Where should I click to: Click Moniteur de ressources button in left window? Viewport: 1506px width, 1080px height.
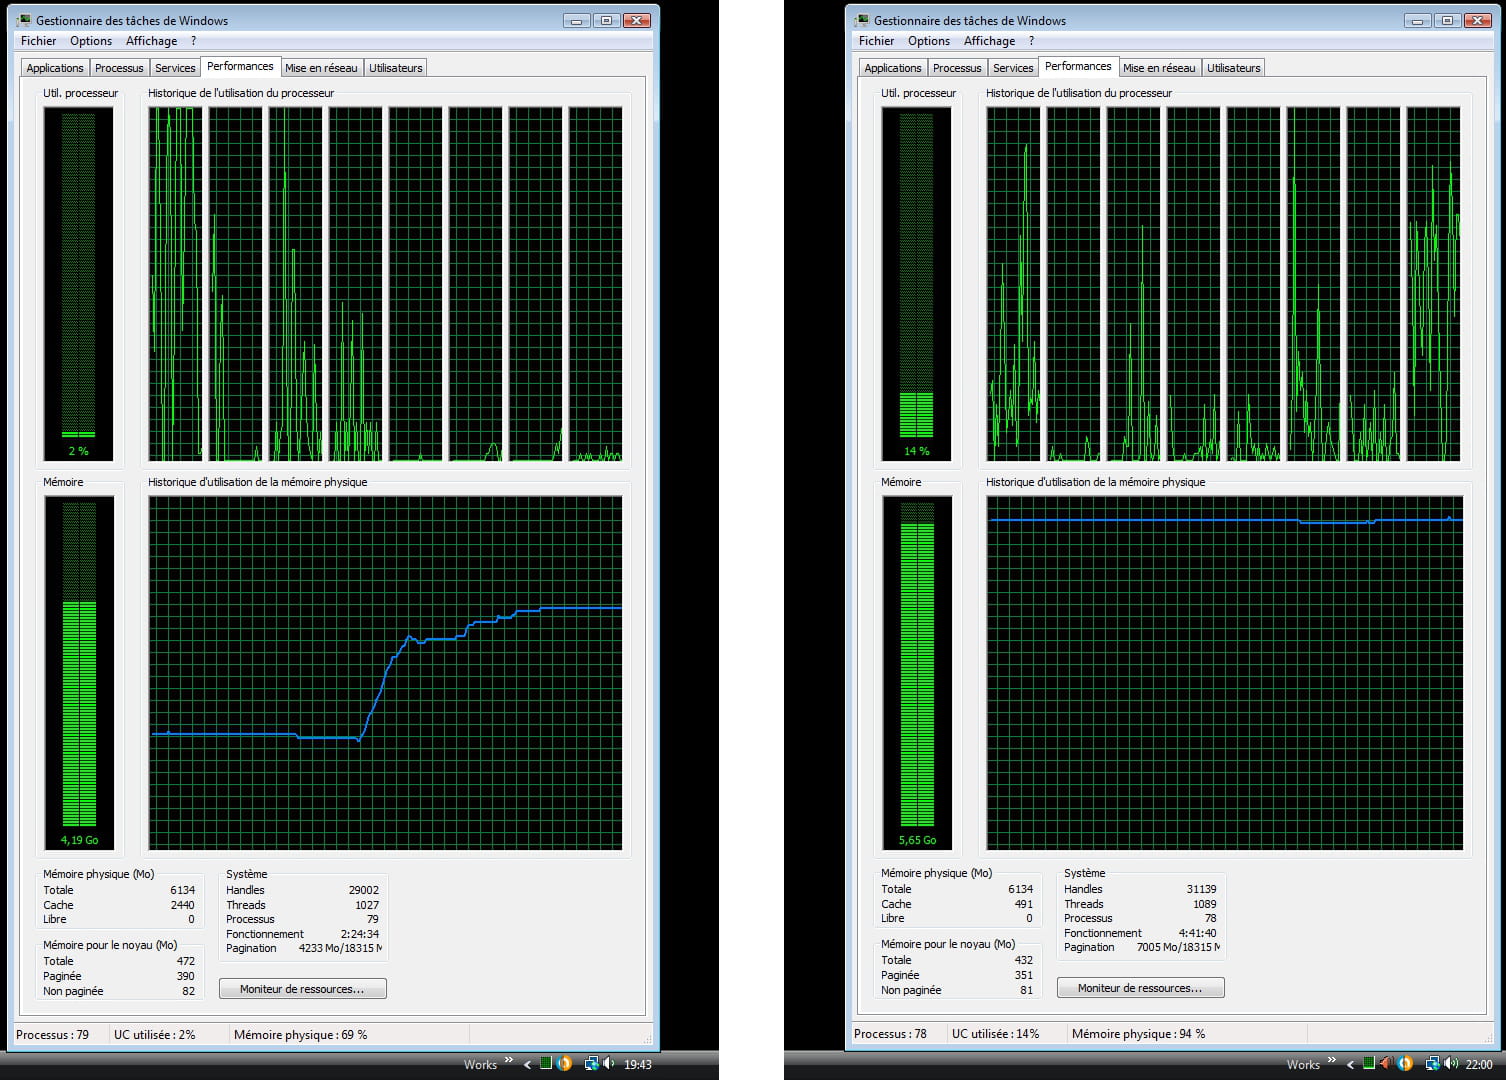coord(302,989)
